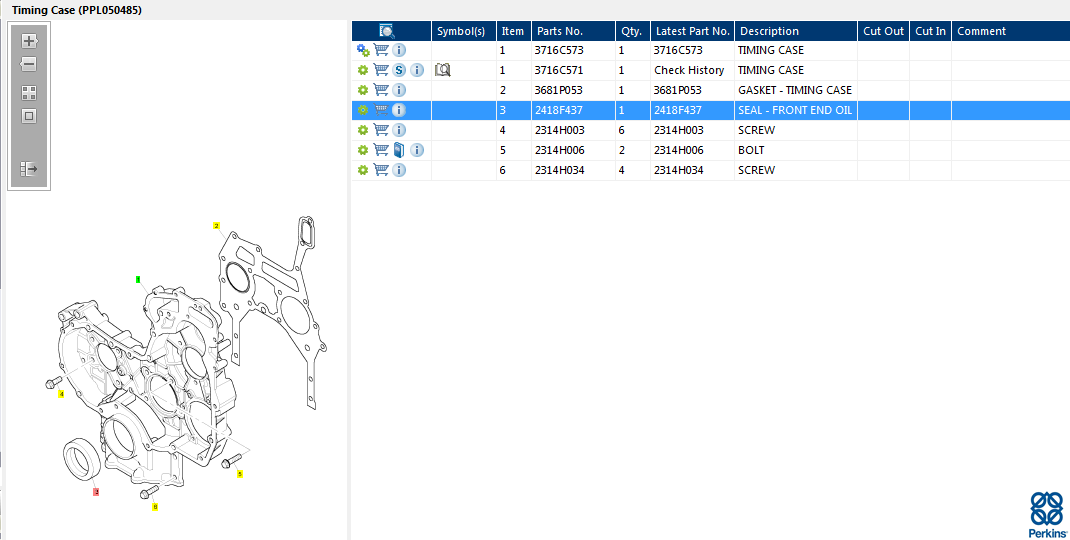Click the Cut In column header

[x=931, y=31]
